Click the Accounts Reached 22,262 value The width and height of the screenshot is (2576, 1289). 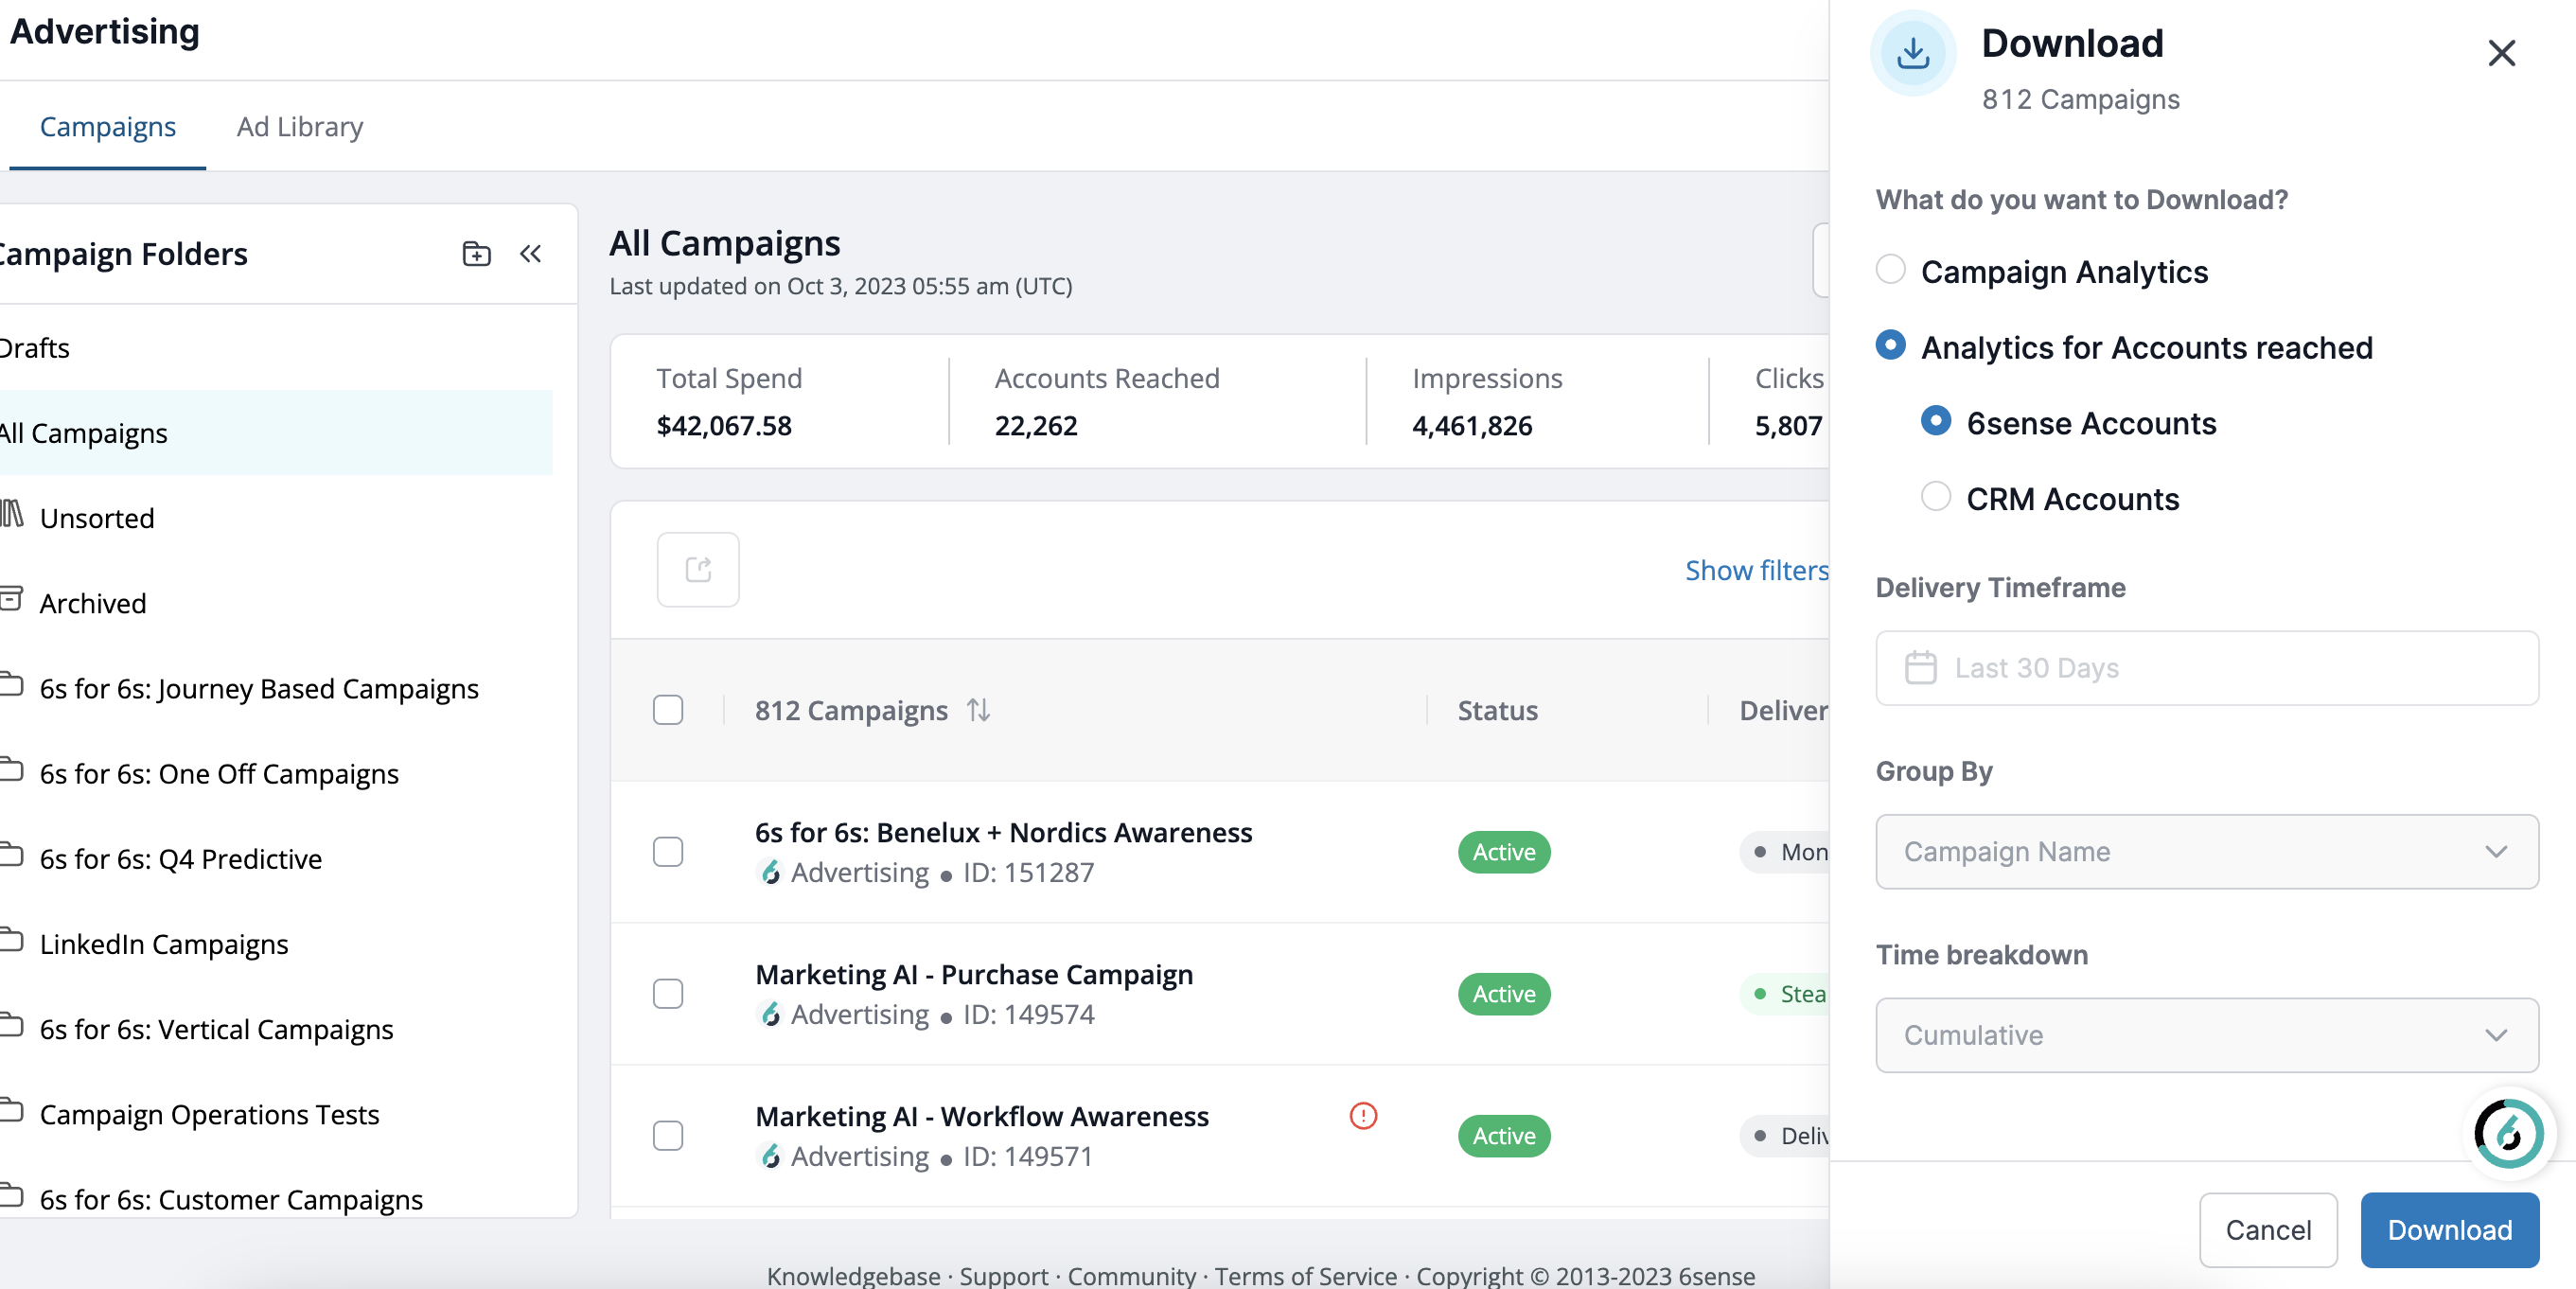pyautogui.click(x=1036, y=426)
